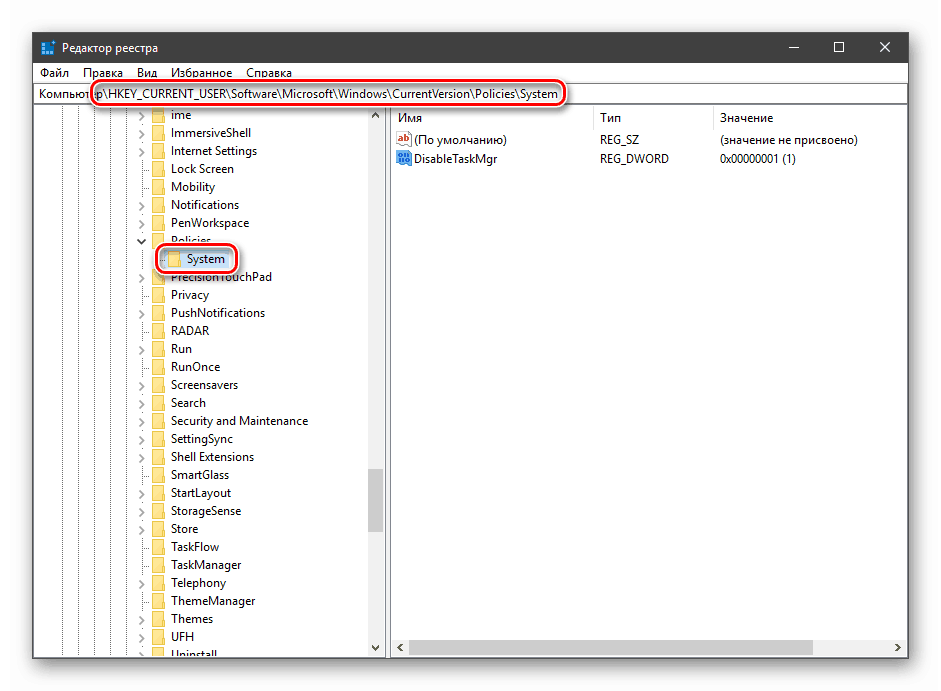Expand the Screensavers key
The width and height of the screenshot is (941, 691).
pos(142,385)
